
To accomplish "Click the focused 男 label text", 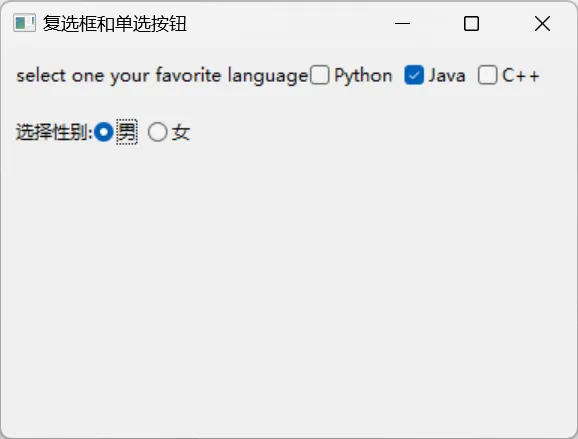I will click(127, 132).
